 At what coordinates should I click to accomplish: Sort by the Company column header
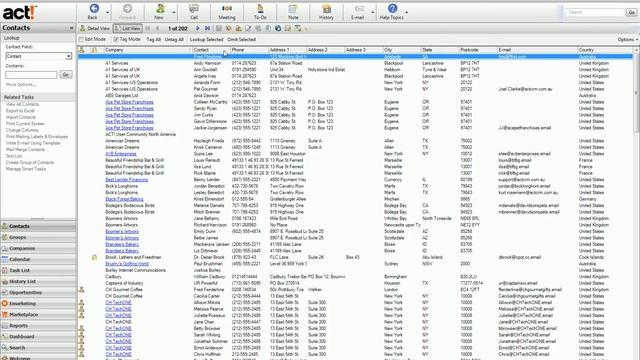pyautogui.click(x=148, y=50)
